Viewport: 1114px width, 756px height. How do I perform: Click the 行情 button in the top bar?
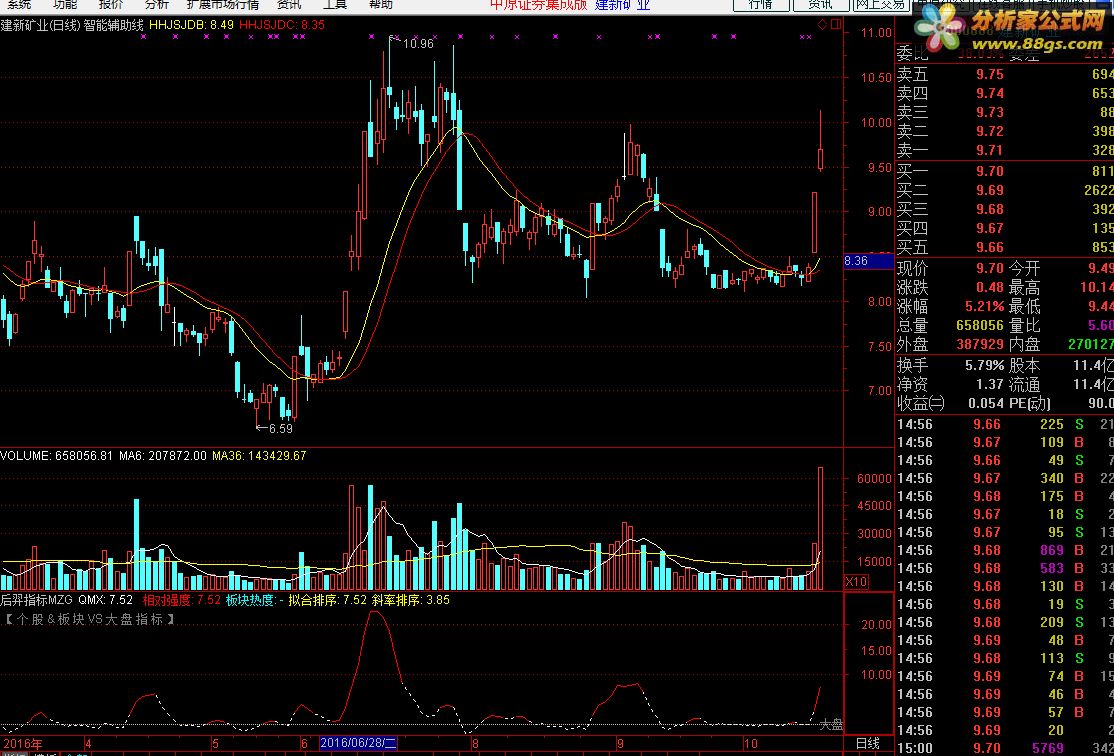tap(760, 4)
